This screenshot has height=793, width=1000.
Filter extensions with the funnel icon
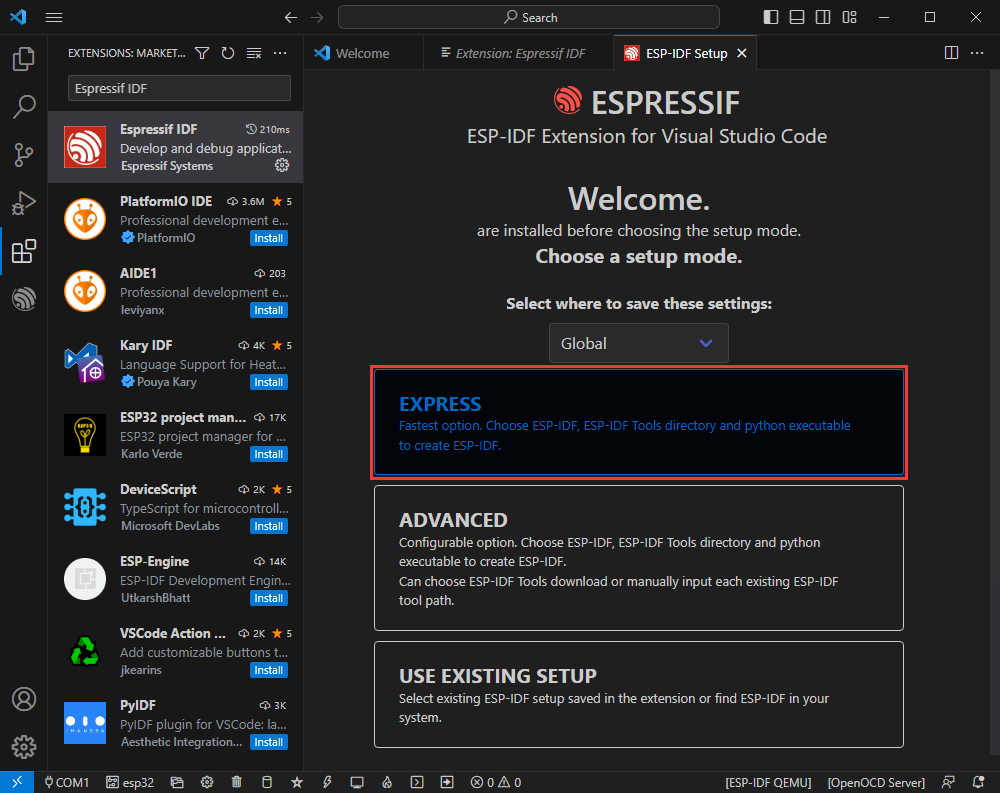(202, 53)
